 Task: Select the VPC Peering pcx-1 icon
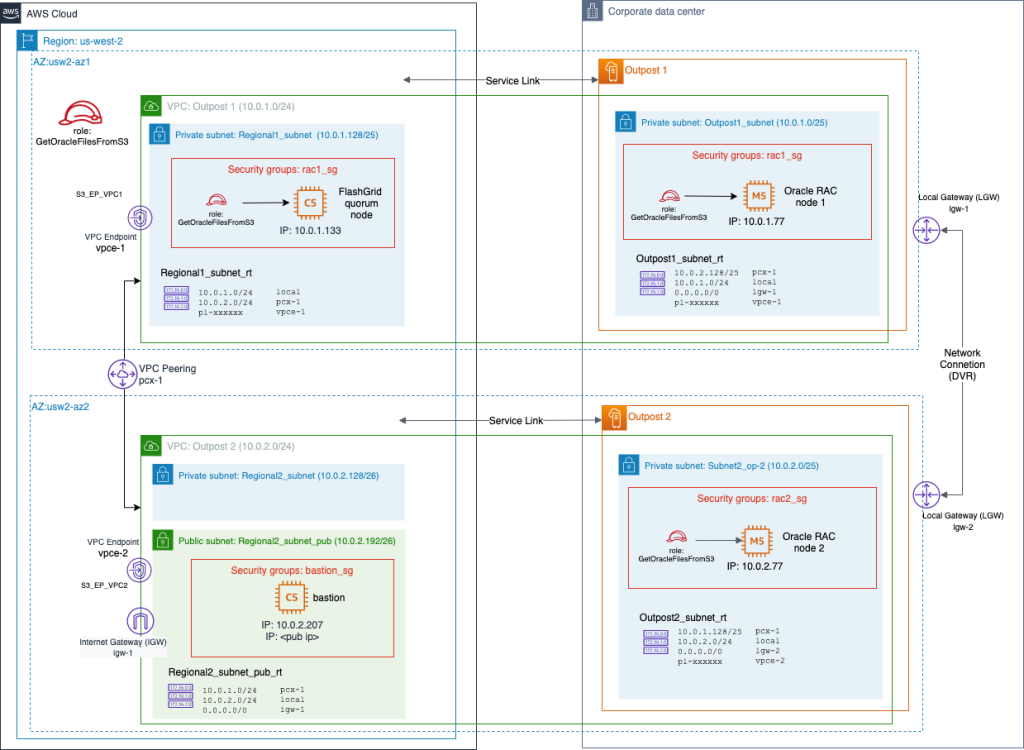pyautogui.click(x=122, y=373)
